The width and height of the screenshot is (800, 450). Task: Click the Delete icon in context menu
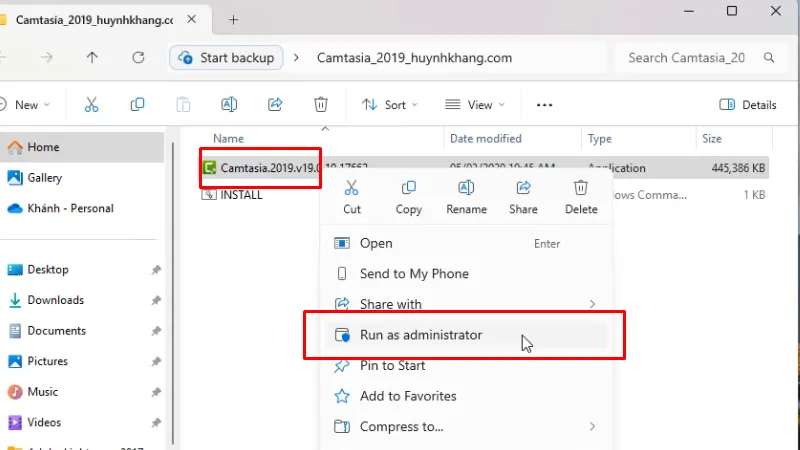click(581, 188)
